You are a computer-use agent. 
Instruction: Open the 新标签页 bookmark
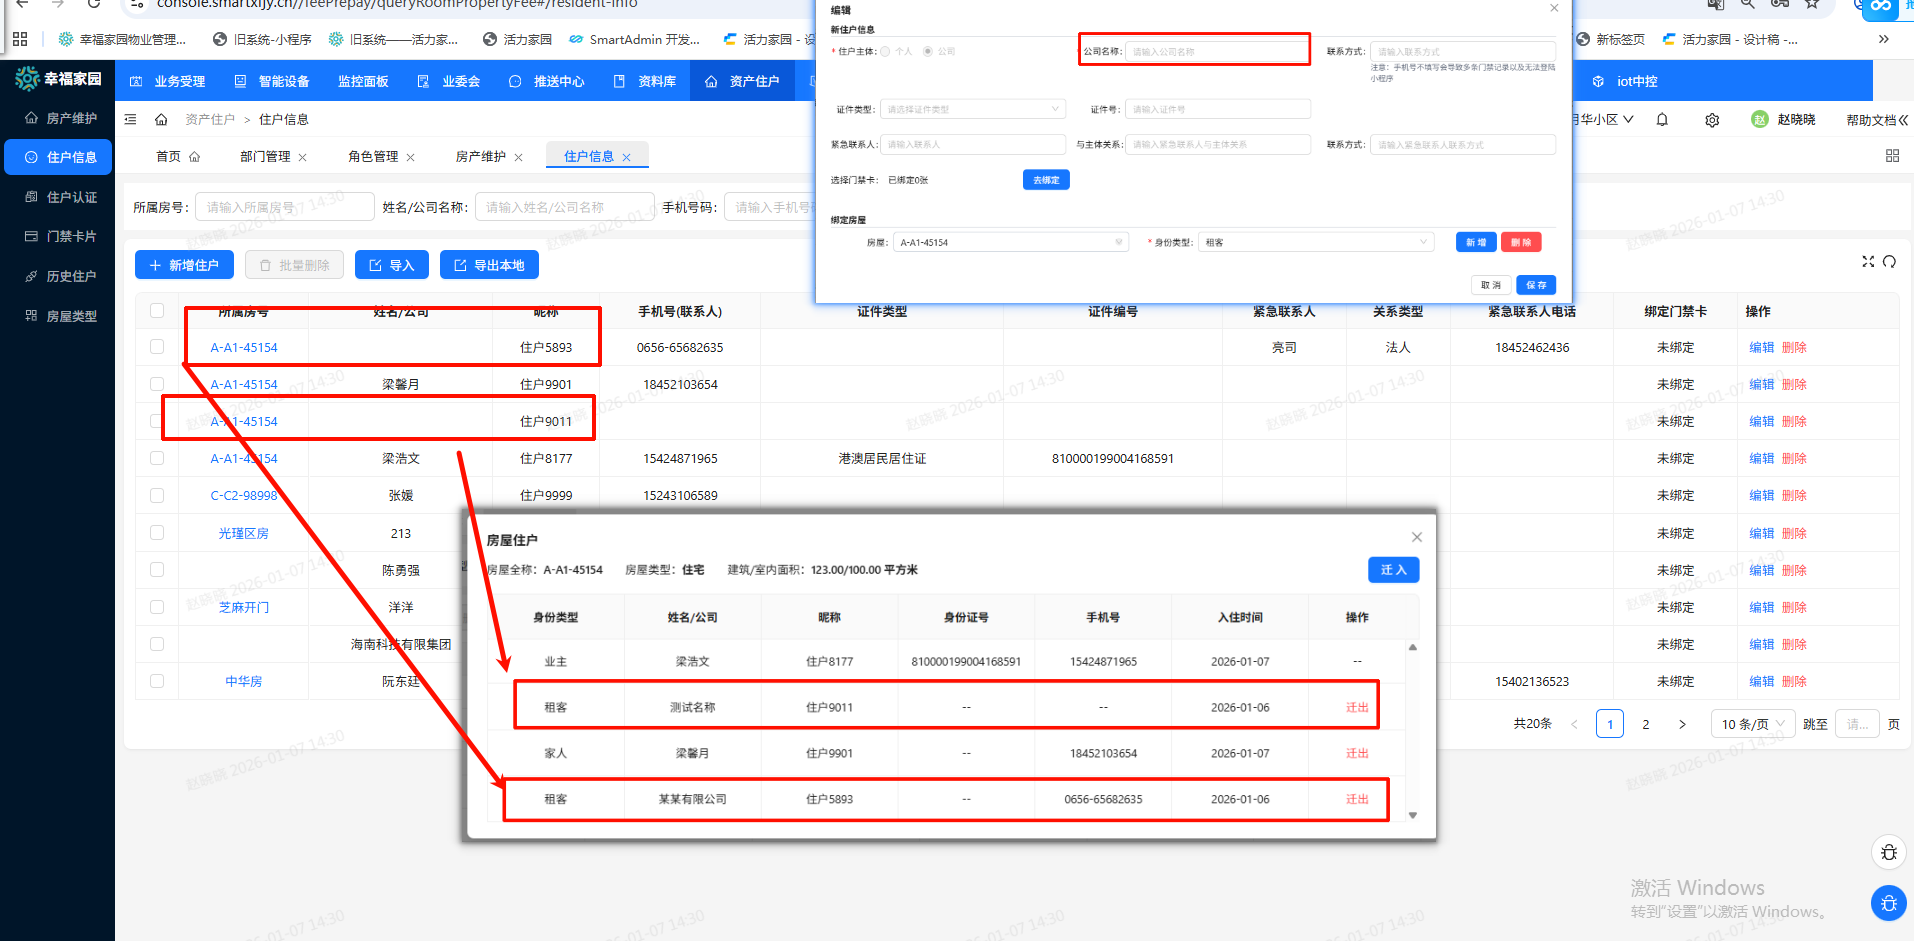pyautogui.click(x=1611, y=39)
